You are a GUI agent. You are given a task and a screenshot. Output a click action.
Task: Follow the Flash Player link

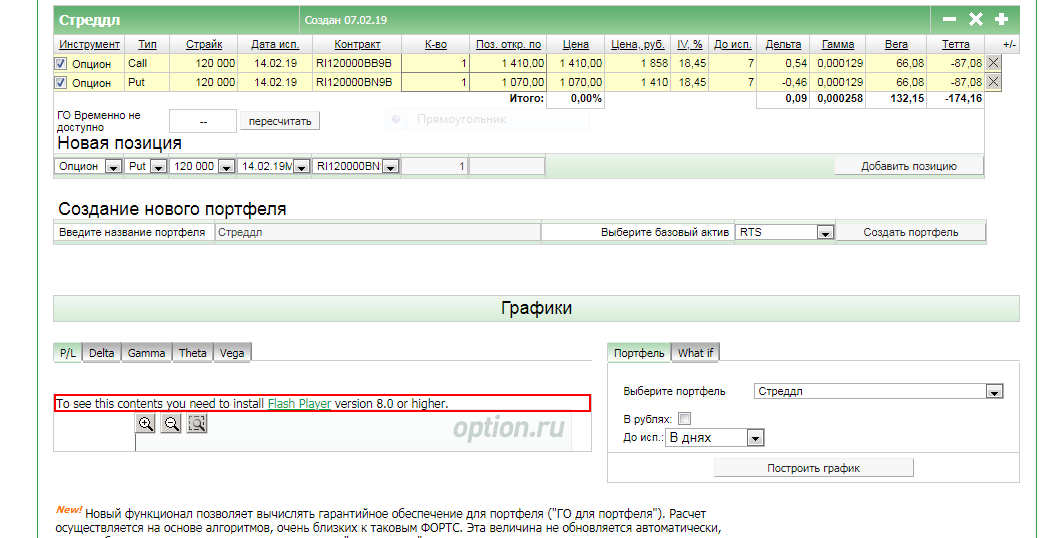(299, 403)
